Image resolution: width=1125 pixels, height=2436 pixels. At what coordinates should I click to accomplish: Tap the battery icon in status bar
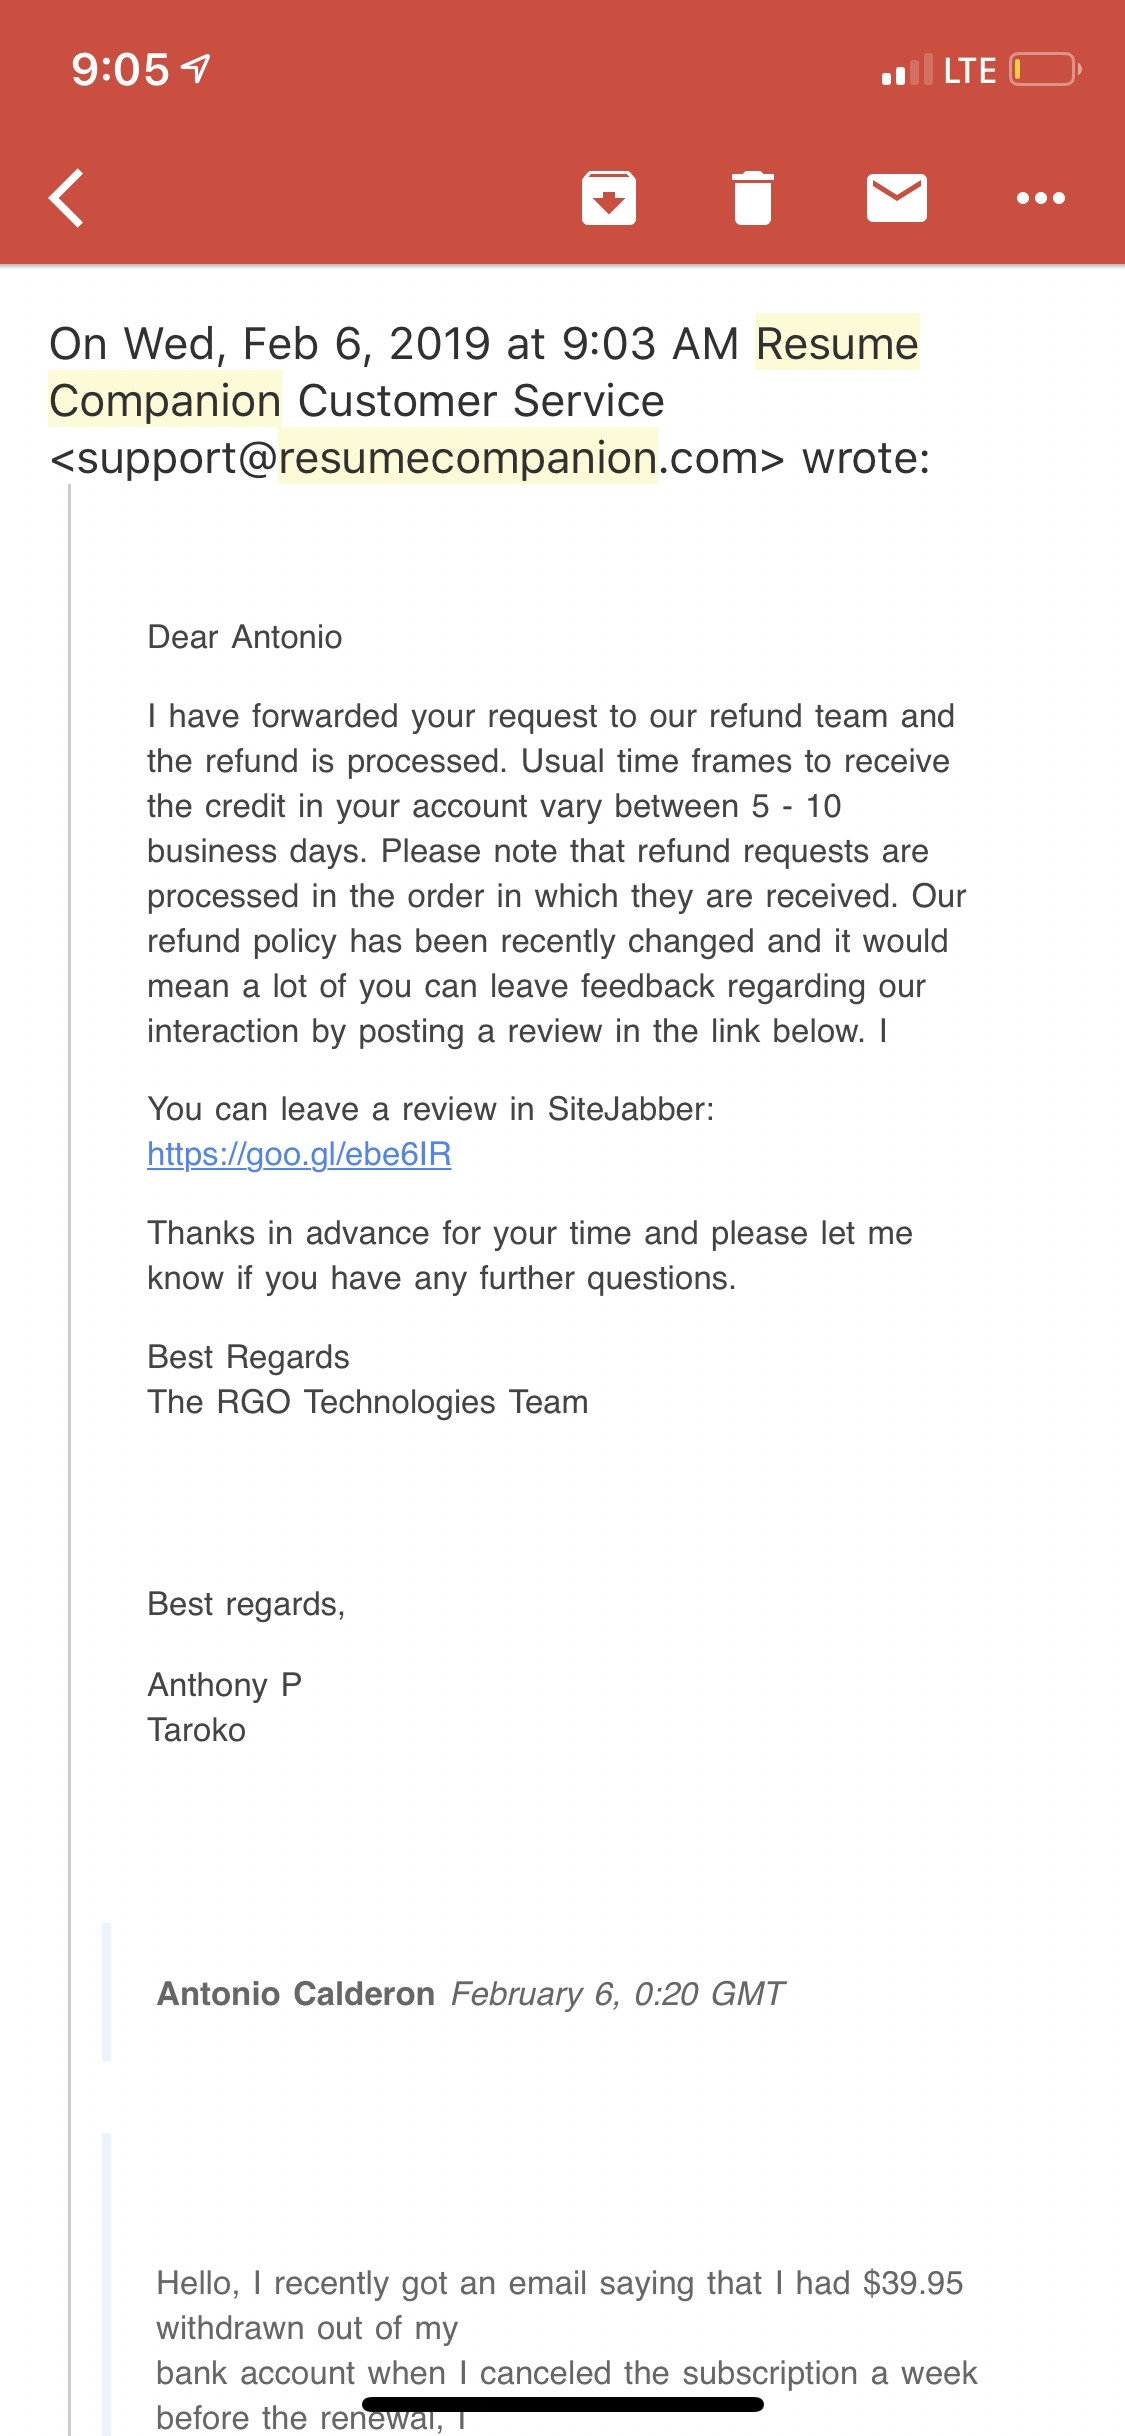[1044, 70]
